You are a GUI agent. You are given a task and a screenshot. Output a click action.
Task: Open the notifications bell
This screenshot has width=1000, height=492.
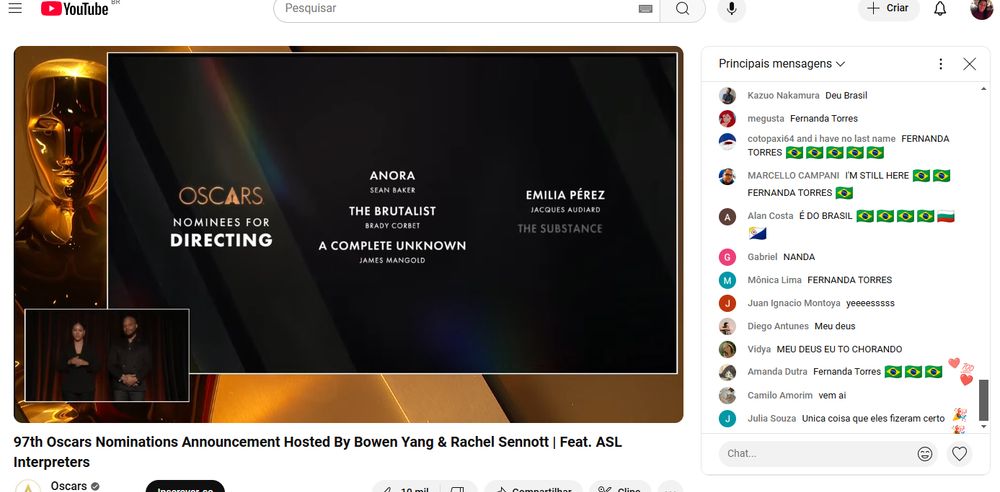pyautogui.click(x=940, y=8)
